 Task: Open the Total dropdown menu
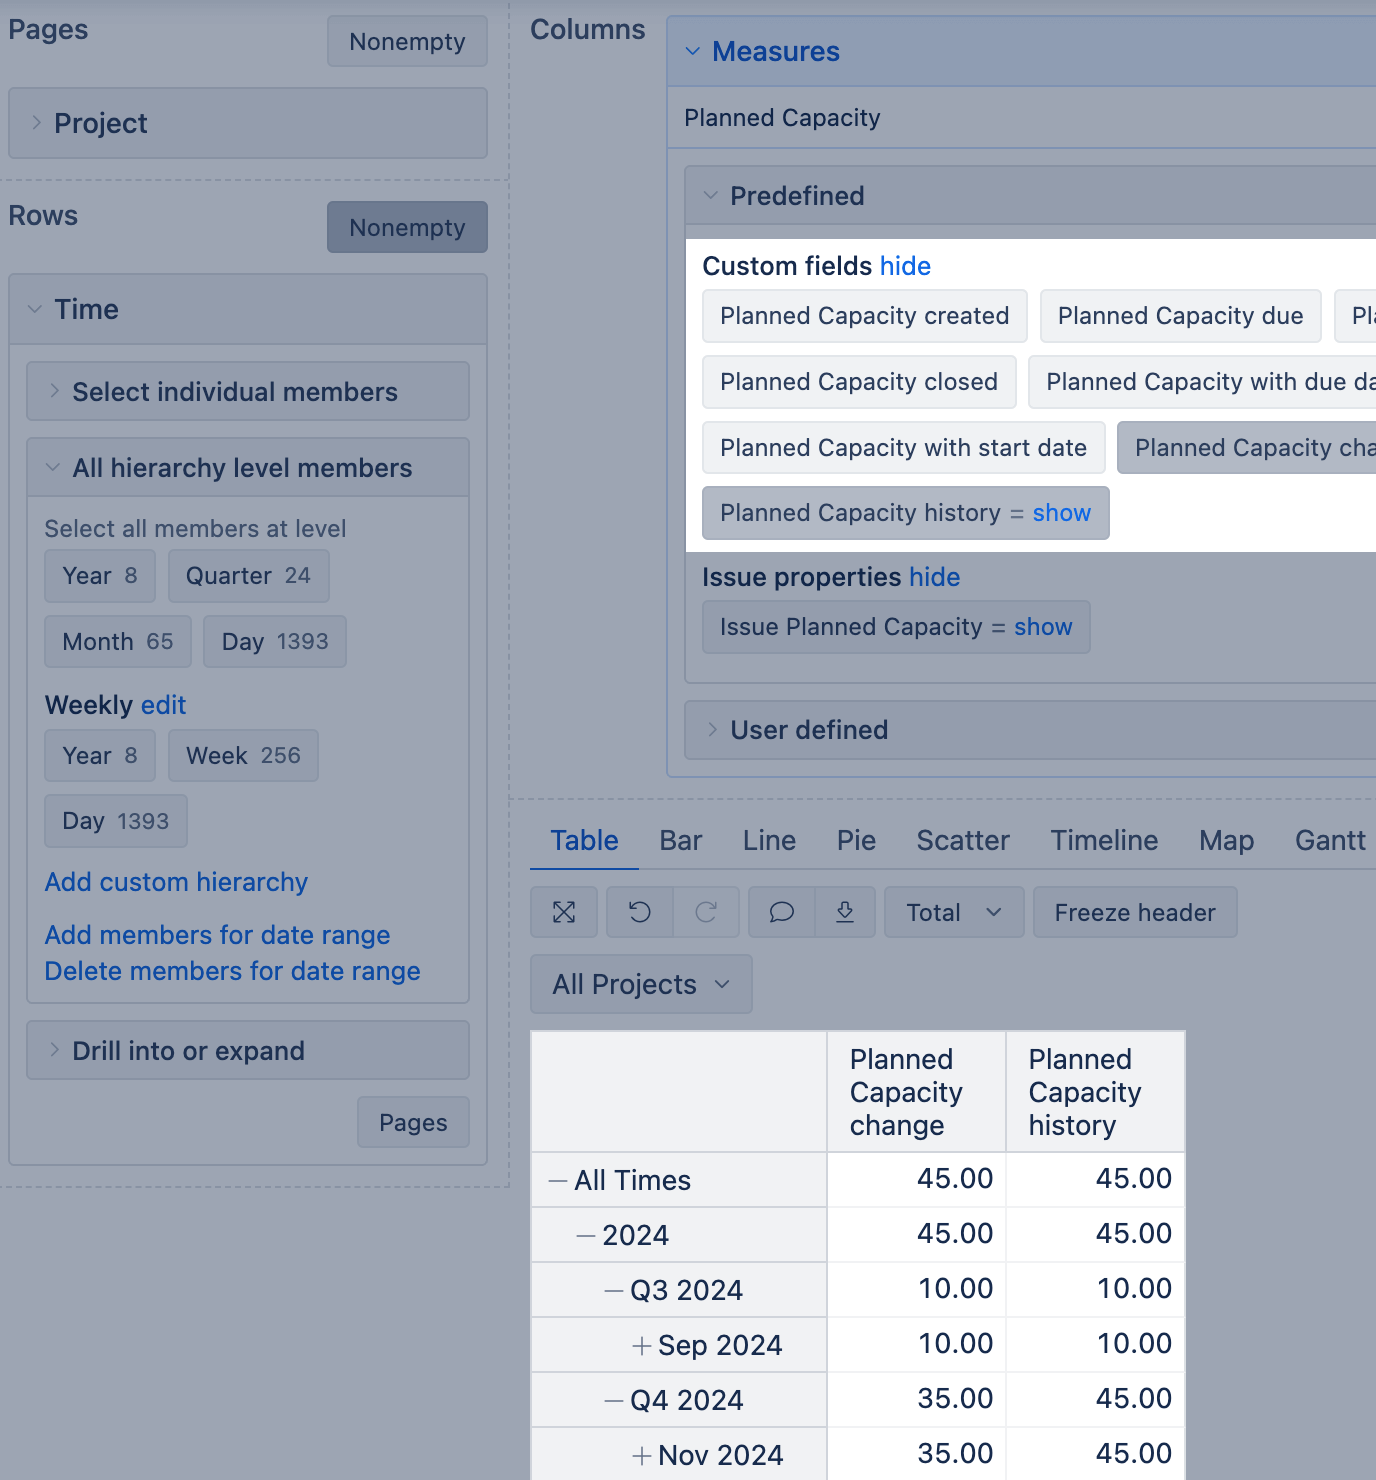953,912
